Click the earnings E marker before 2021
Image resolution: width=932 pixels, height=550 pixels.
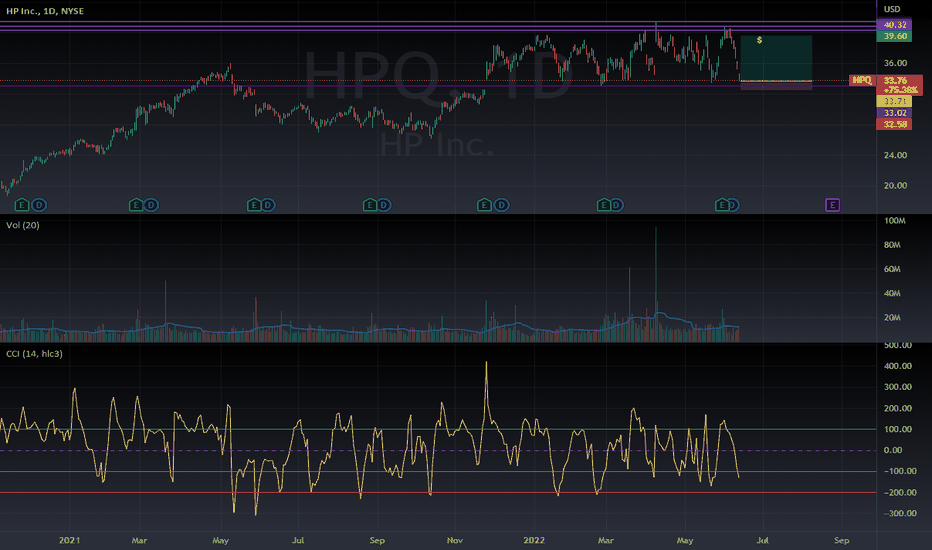point(22,205)
